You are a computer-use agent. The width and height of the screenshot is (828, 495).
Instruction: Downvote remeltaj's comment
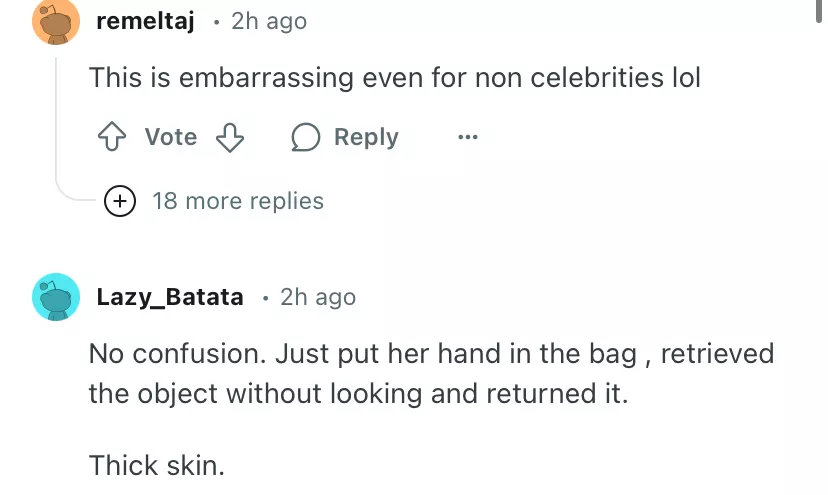tap(231, 137)
